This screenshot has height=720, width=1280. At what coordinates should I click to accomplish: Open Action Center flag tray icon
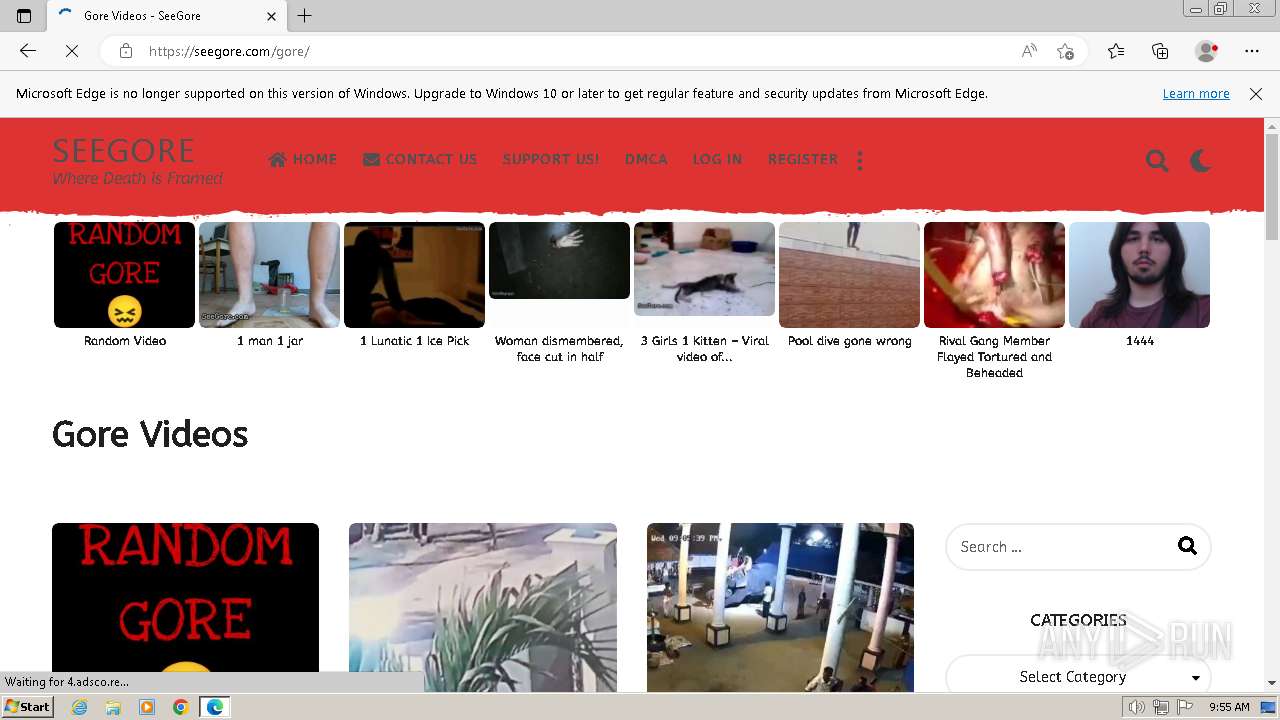(1184, 707)
